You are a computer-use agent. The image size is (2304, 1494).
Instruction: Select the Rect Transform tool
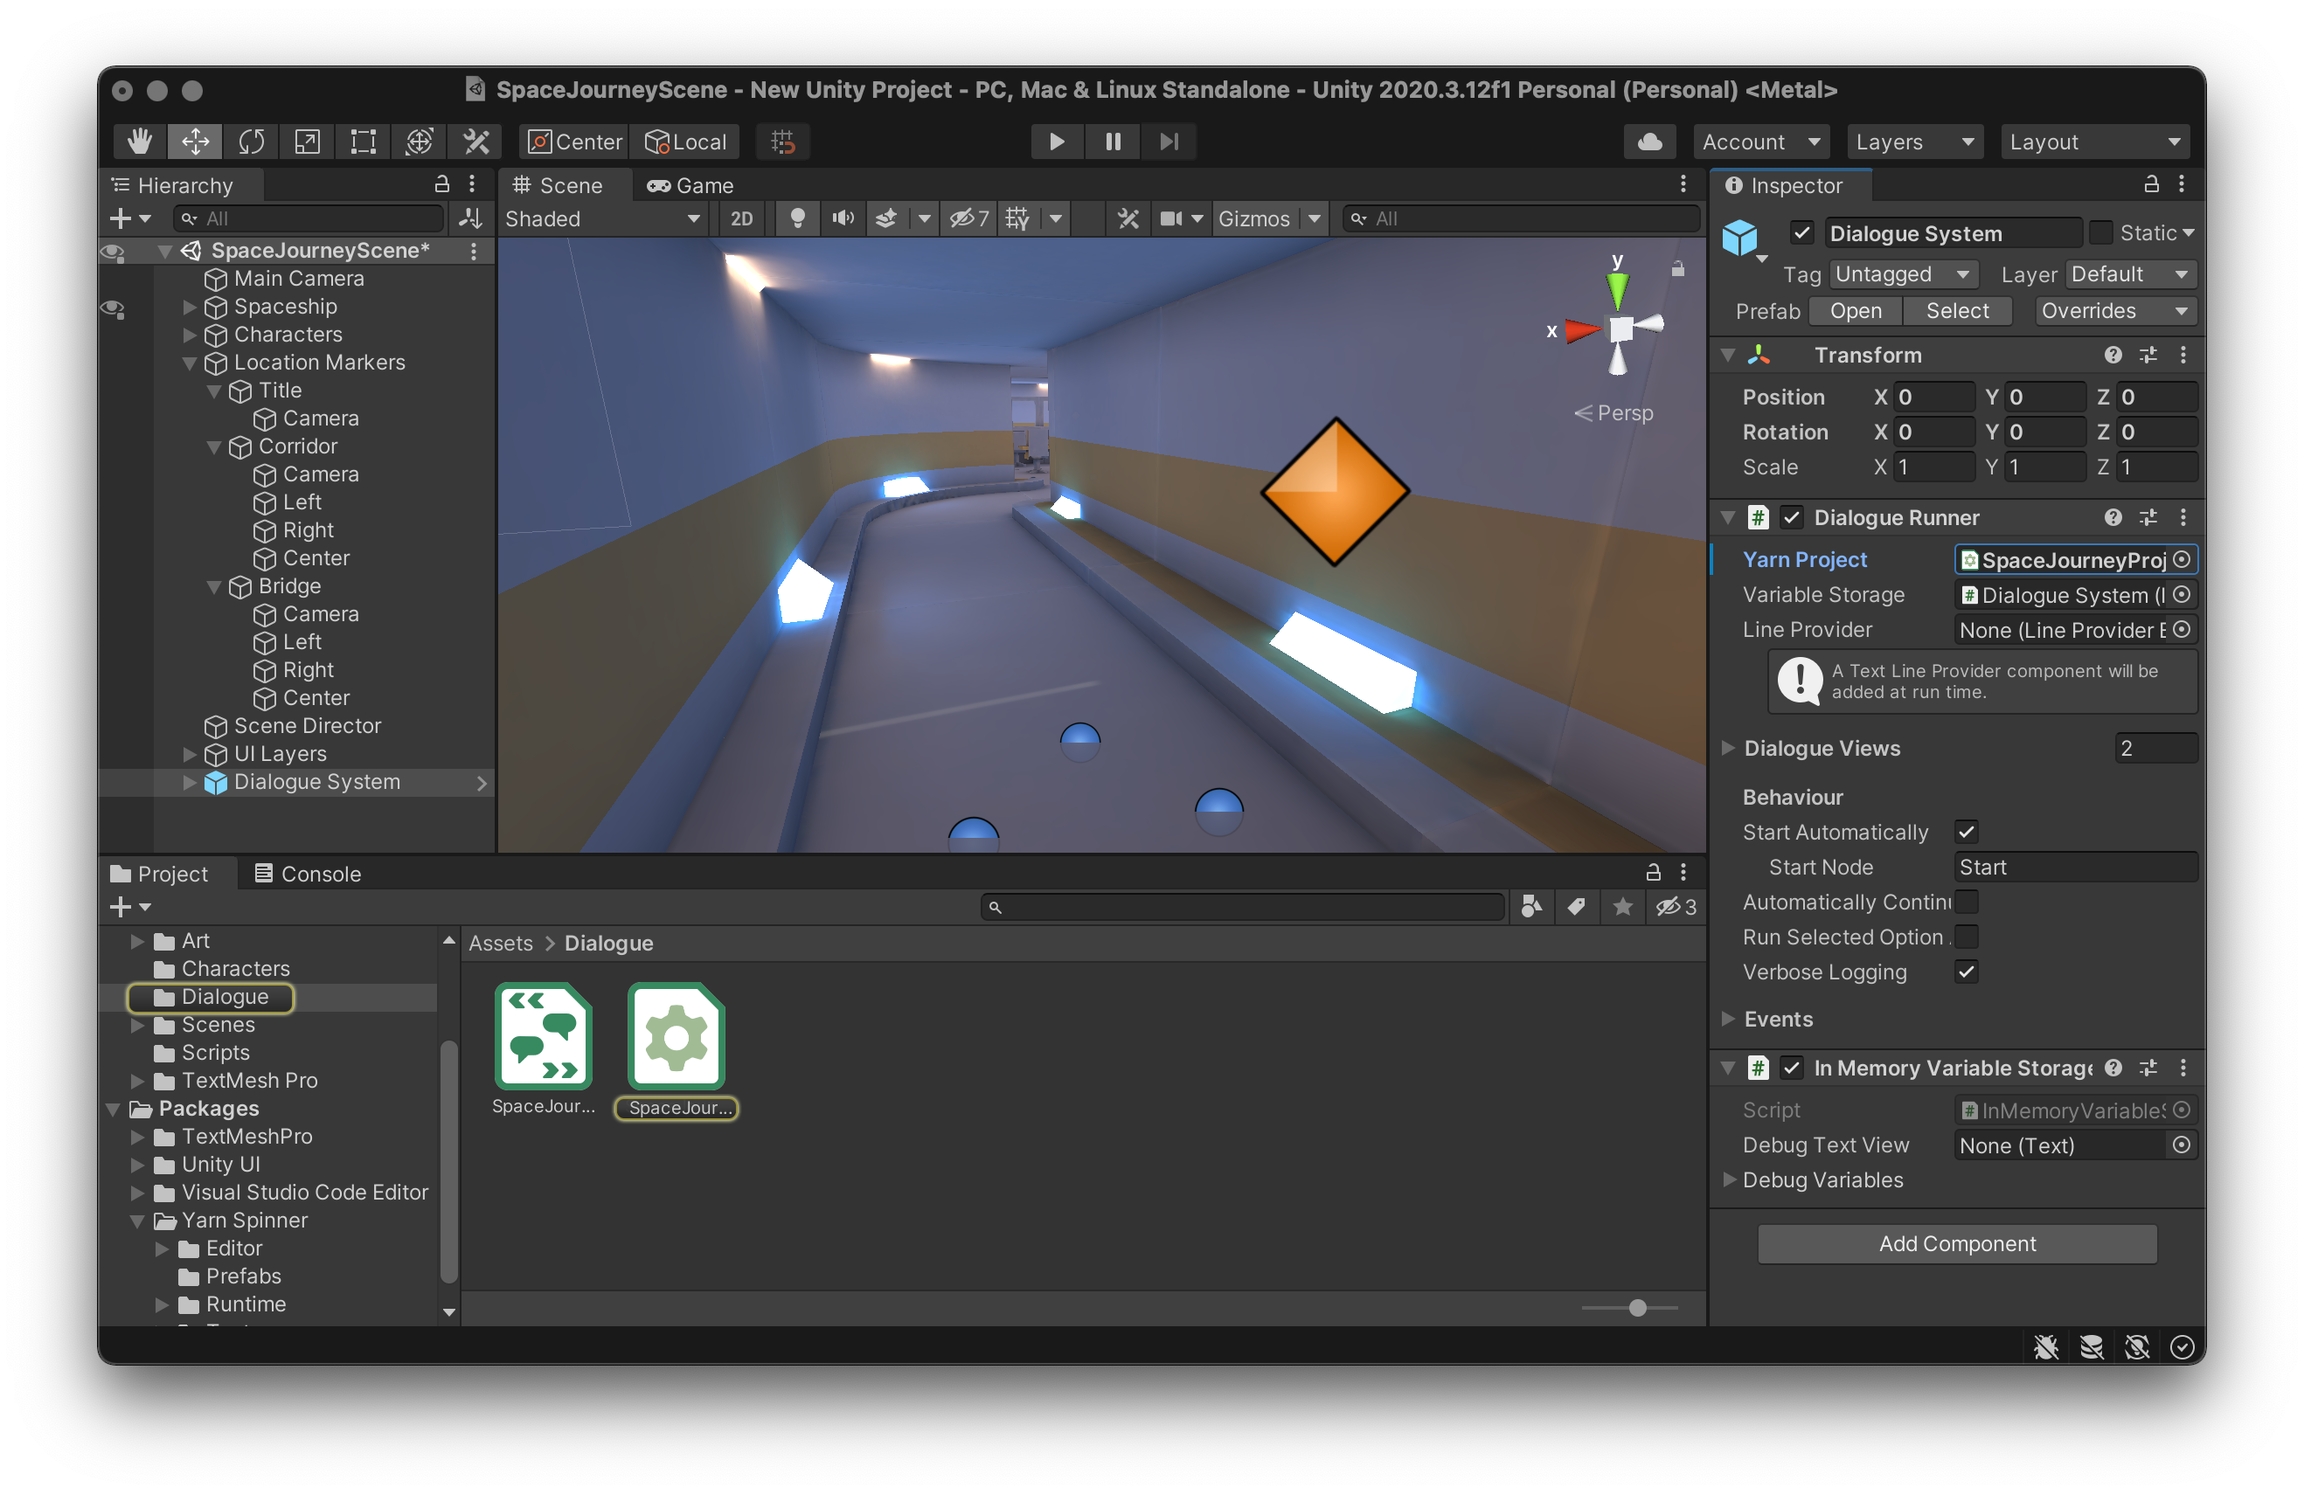point(363,141)
